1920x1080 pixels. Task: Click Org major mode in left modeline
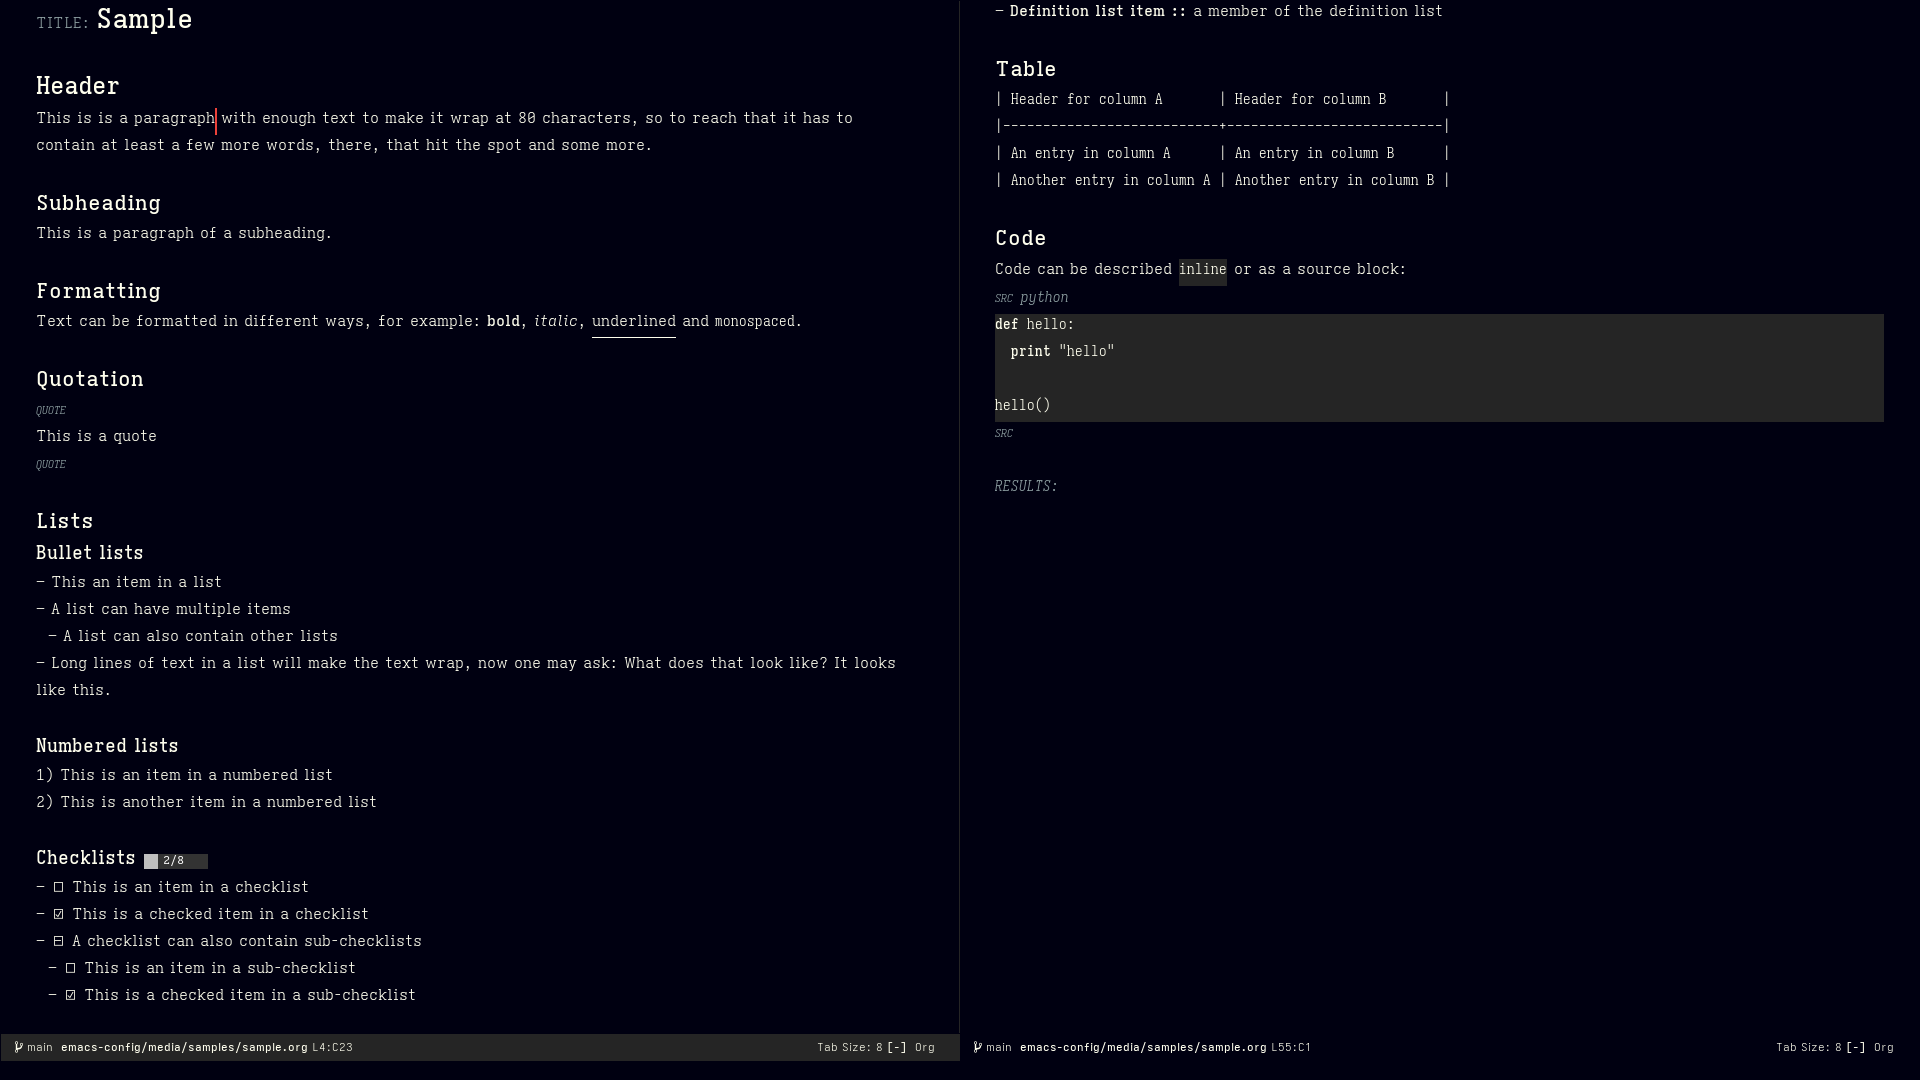click(924, 1047)
